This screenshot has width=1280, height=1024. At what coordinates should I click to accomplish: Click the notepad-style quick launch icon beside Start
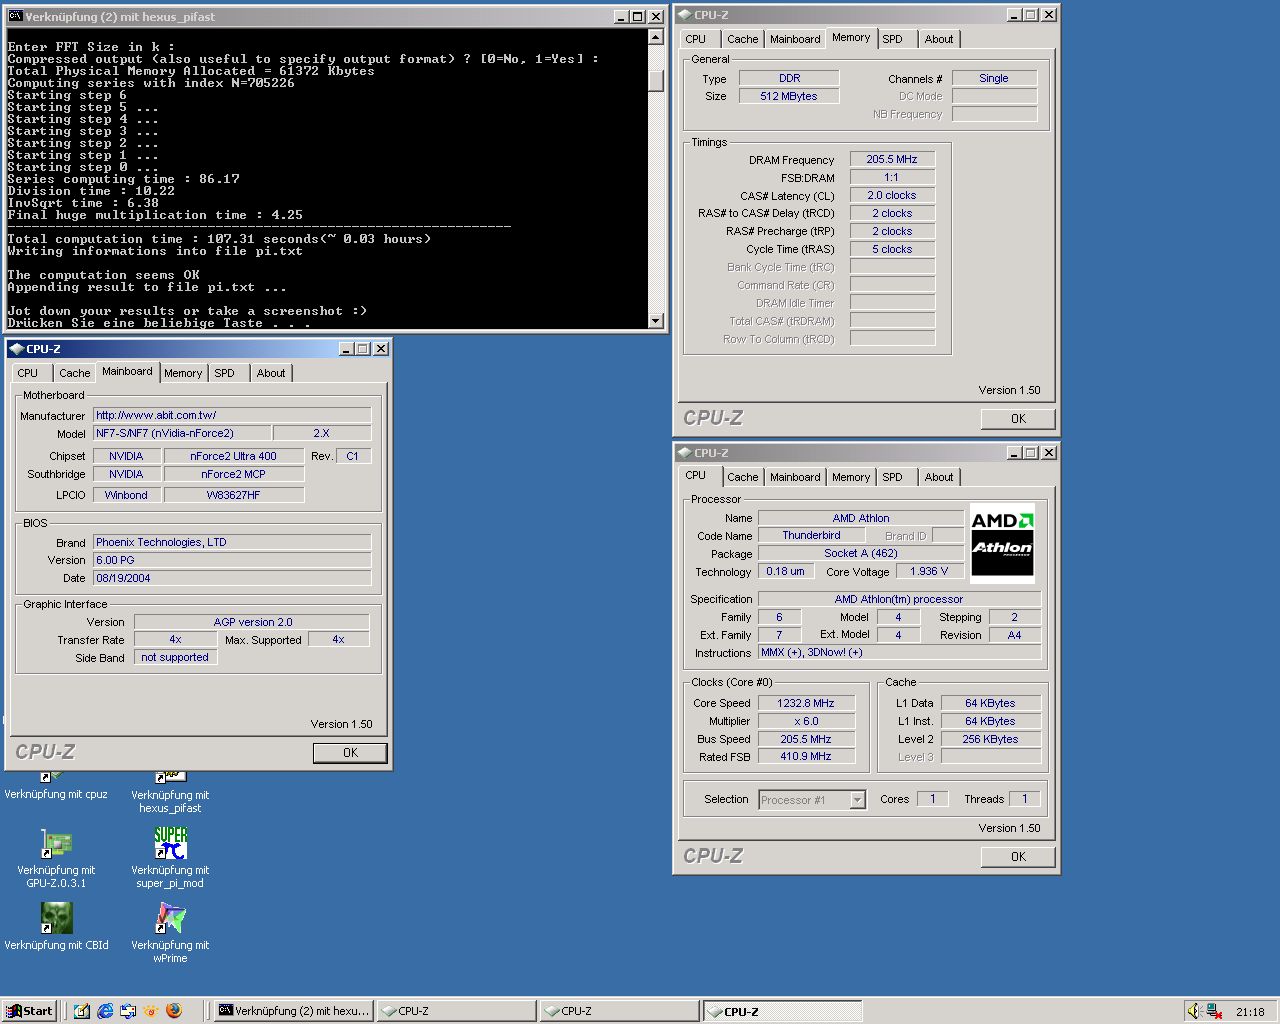click(x=82, y=1011)
